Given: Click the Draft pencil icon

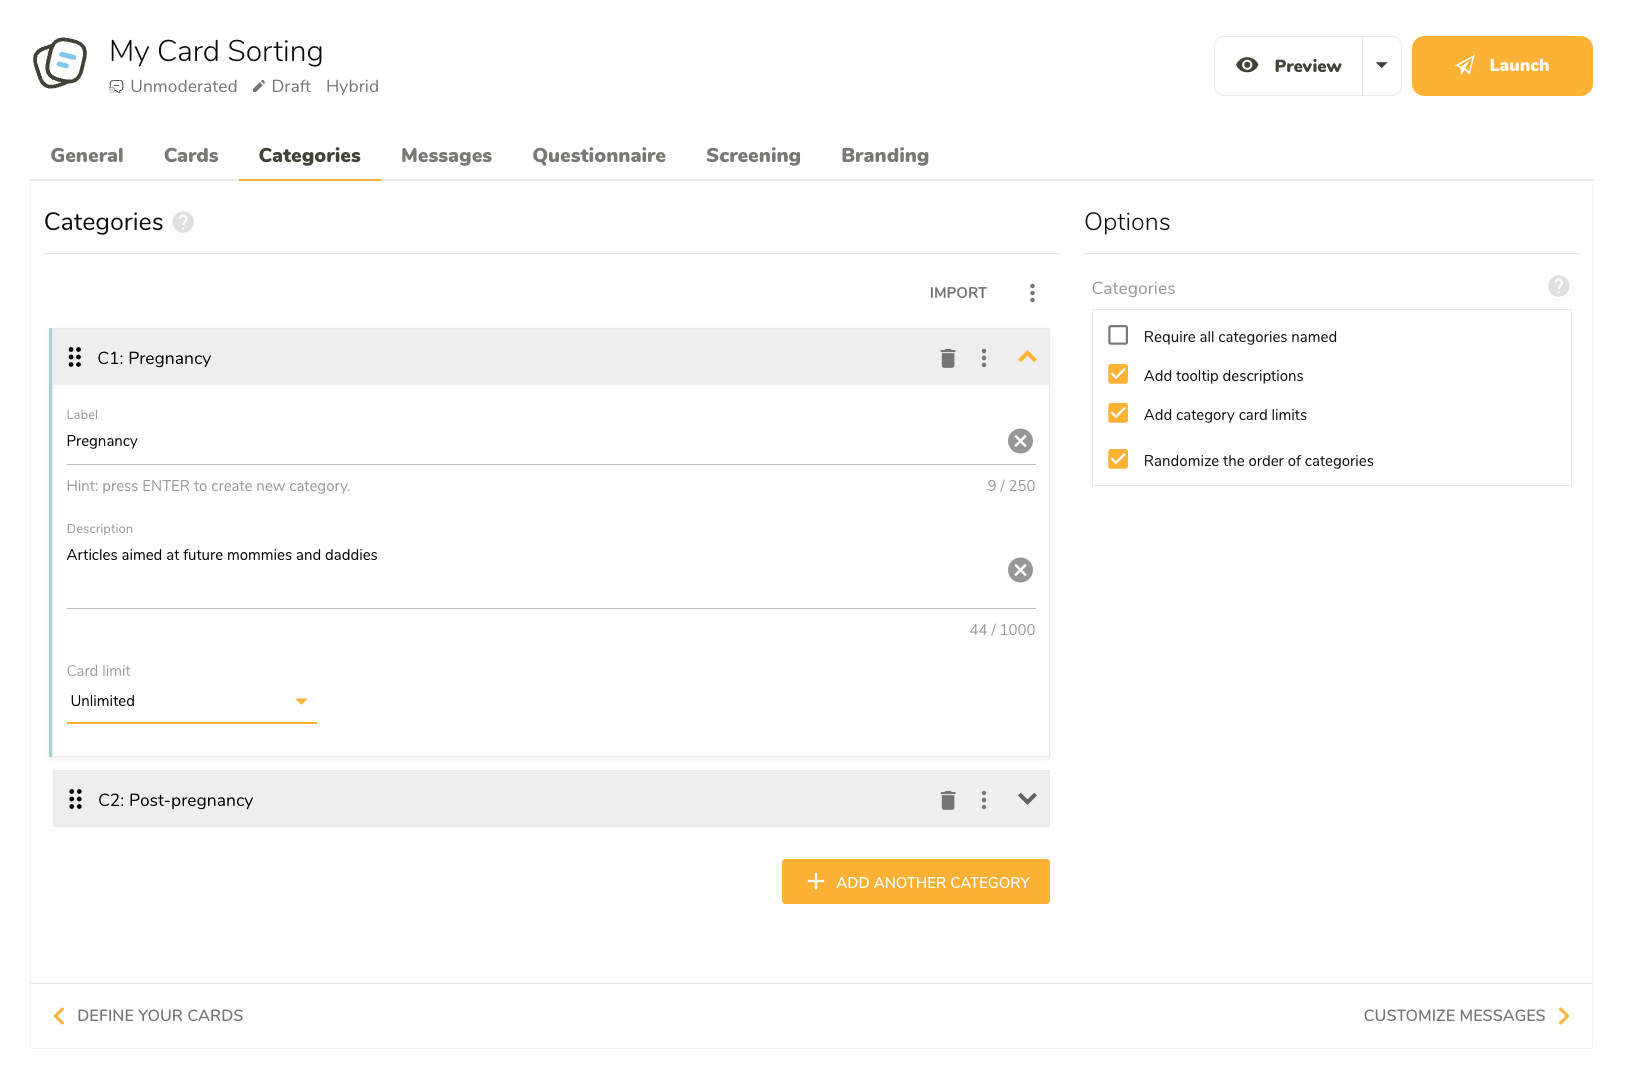Looking at the screenshot, I should point(259,86).
